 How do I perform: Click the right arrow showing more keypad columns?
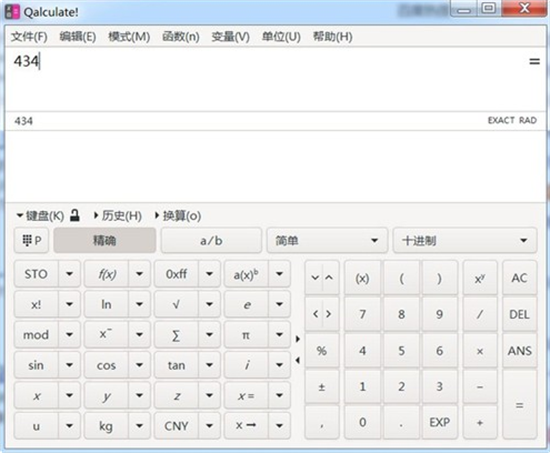click(x=297, y=339)
